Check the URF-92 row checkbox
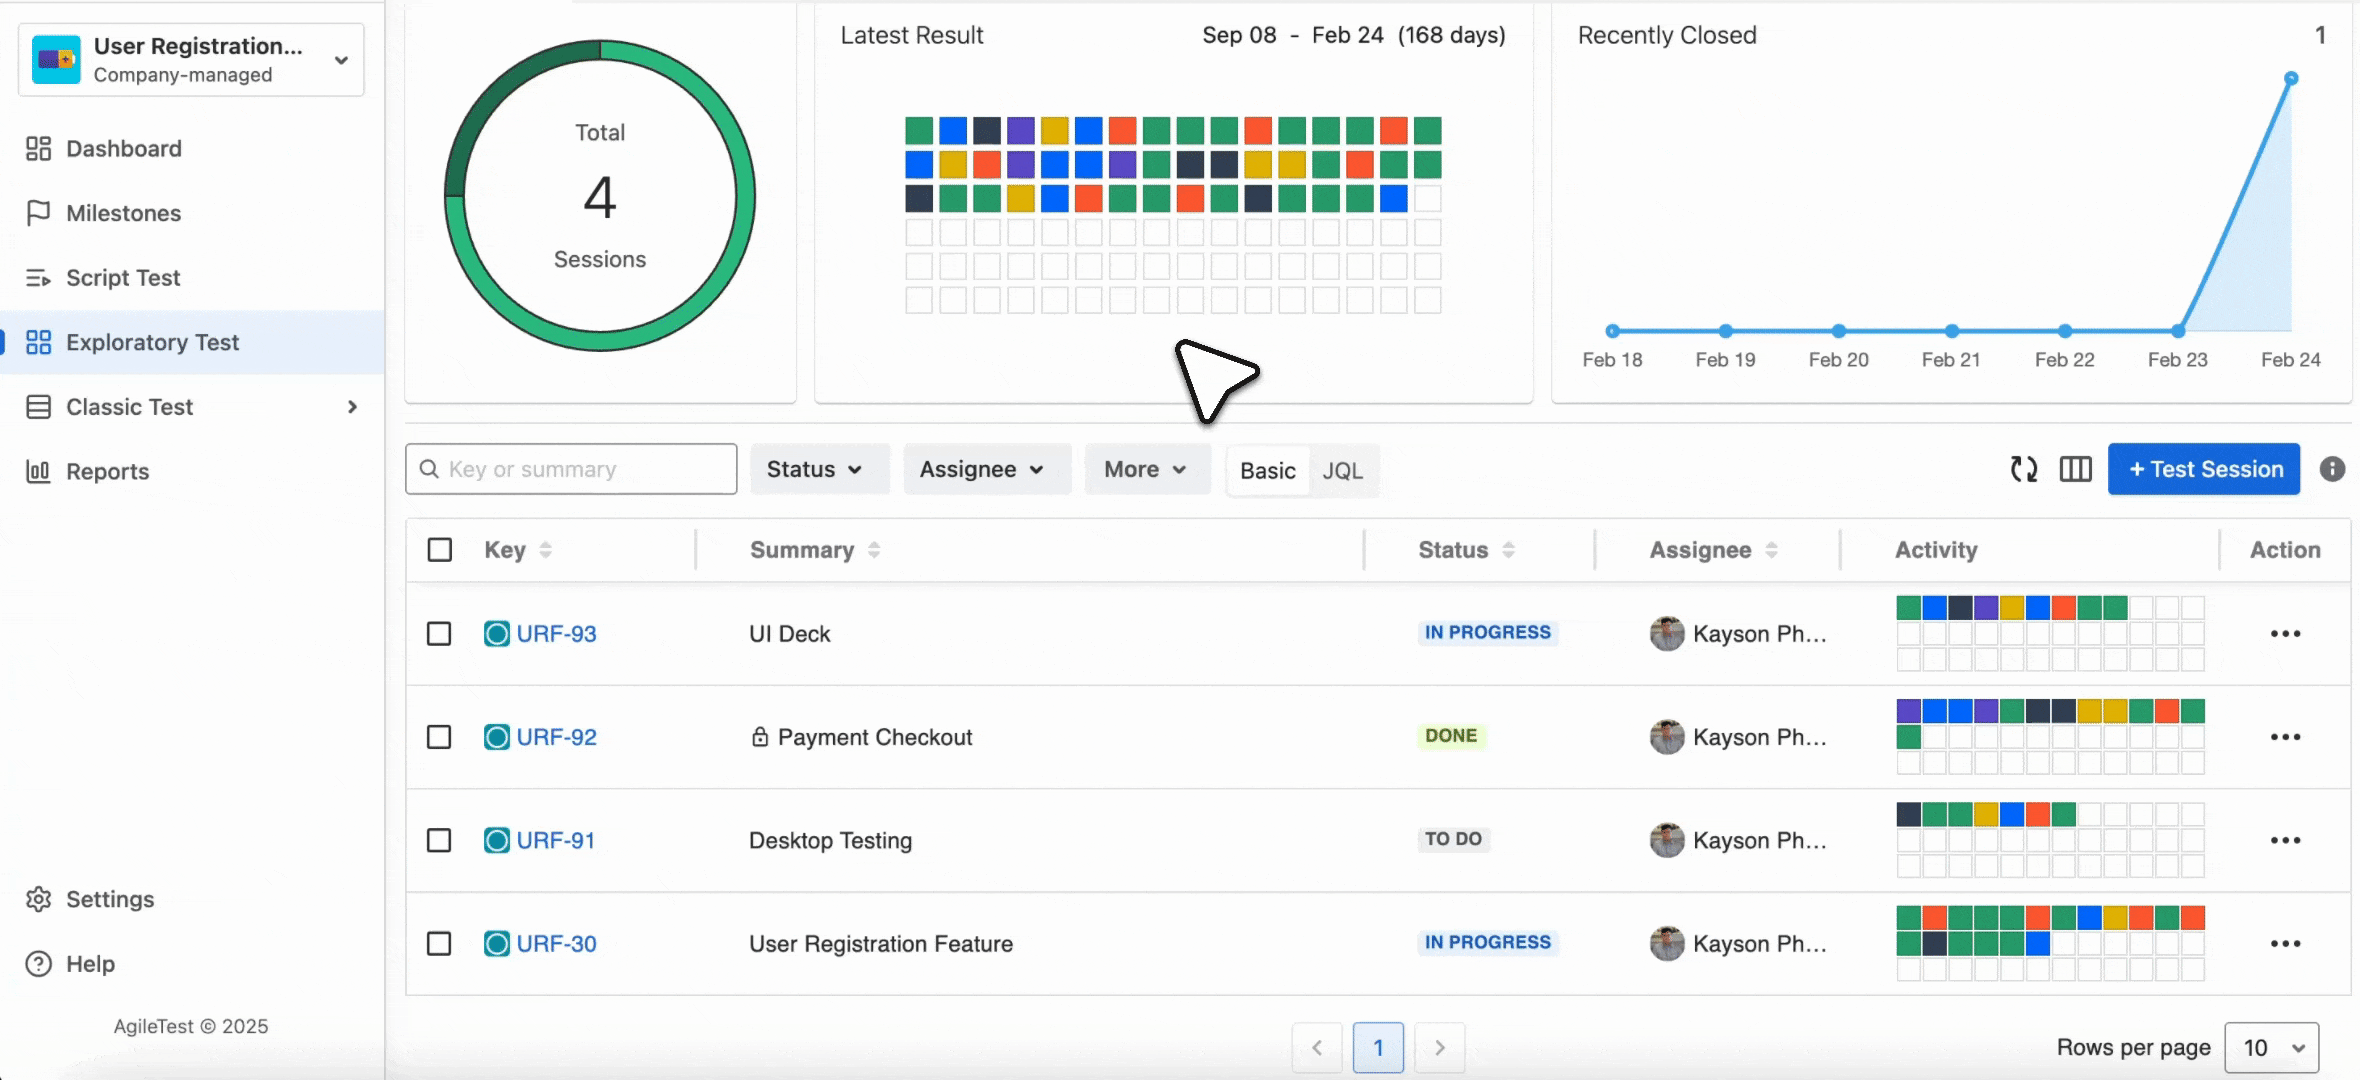Image resolution: width=2360 pixels, height=1080 pixels. 439,737
